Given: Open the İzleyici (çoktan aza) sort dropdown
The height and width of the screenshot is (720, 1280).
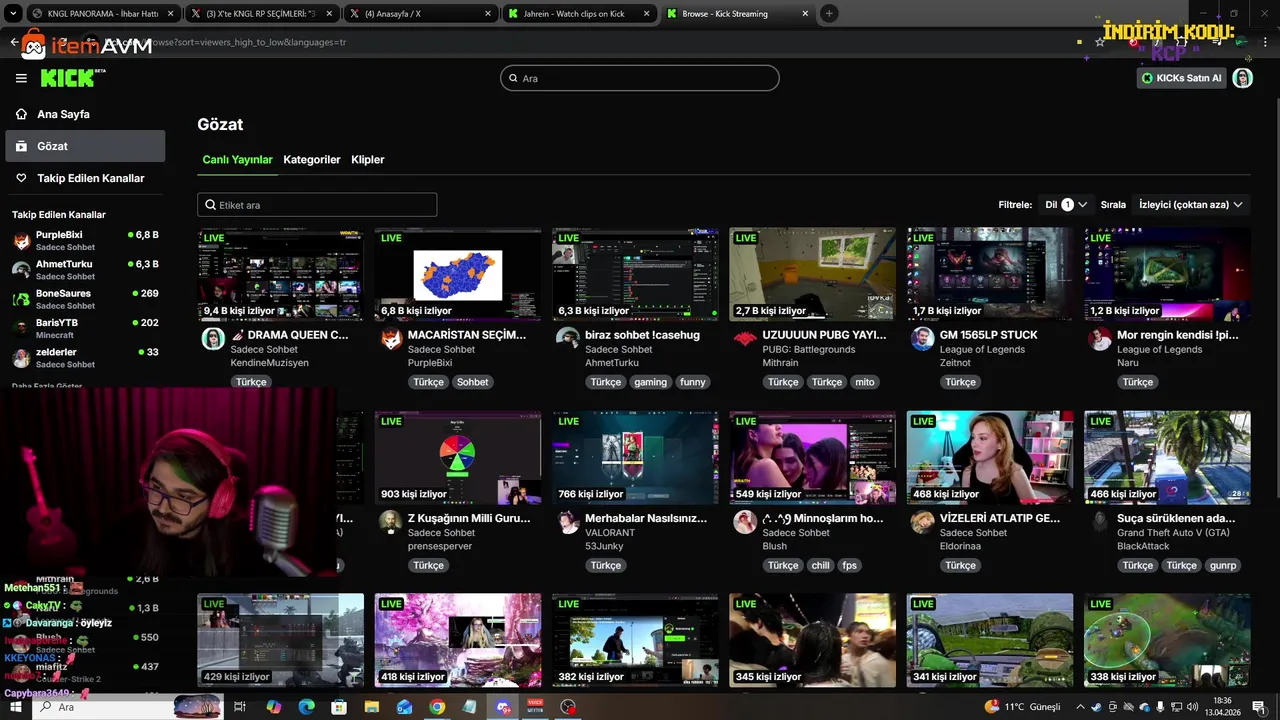Looking at the screenshot, I should [1191, 204].
